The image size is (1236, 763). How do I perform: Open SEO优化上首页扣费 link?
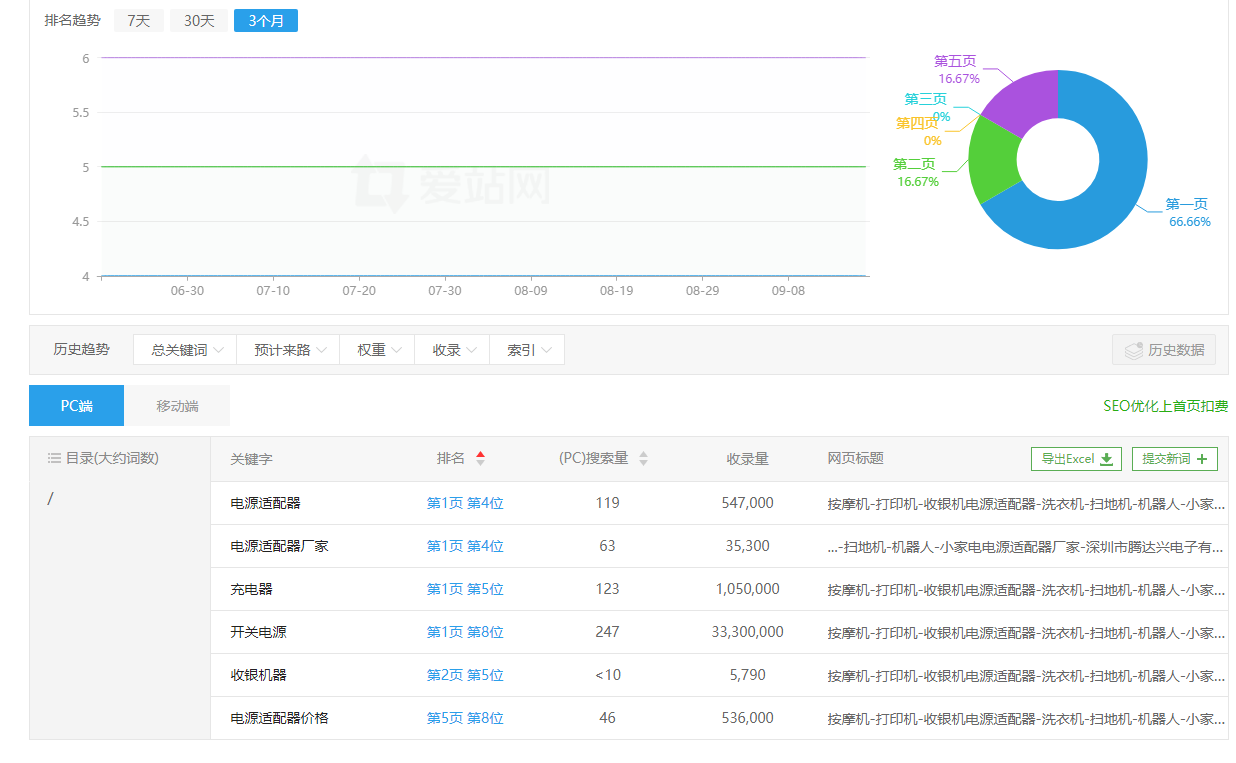coord(1165,405)
